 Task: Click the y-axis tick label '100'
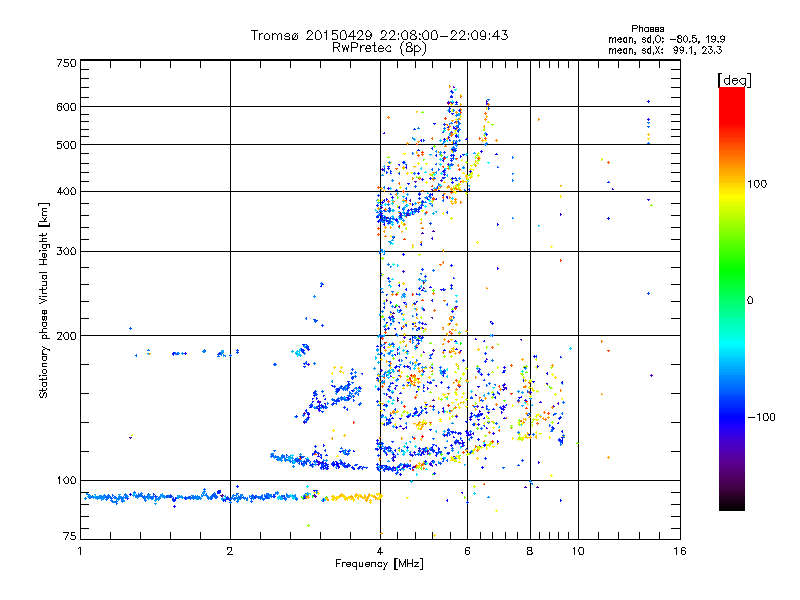66,480
